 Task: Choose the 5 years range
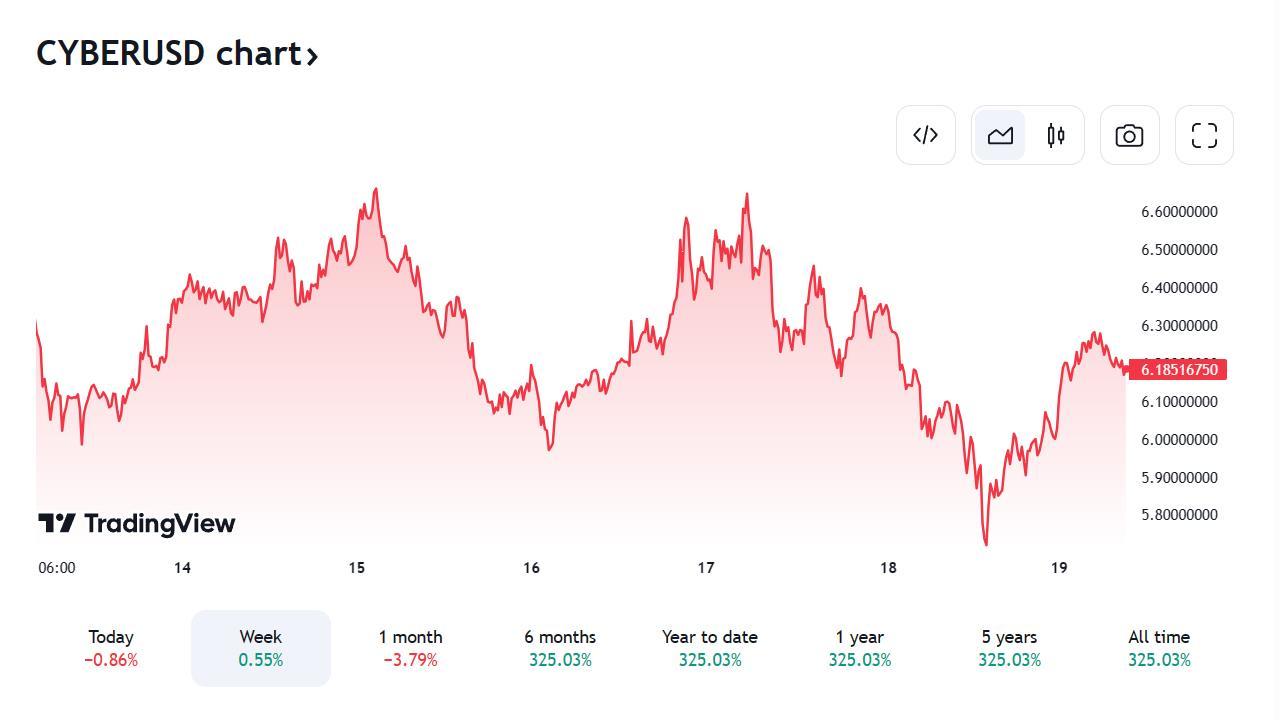click(x=1009, y=648)
